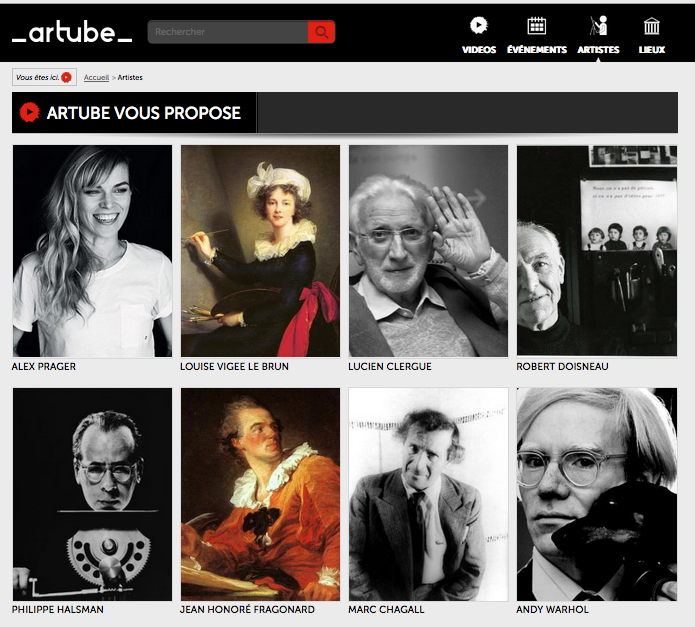Select the ROBERT DOISNEAU name link
The height and width of the screenshot is (627, 695).
point(562,366)
